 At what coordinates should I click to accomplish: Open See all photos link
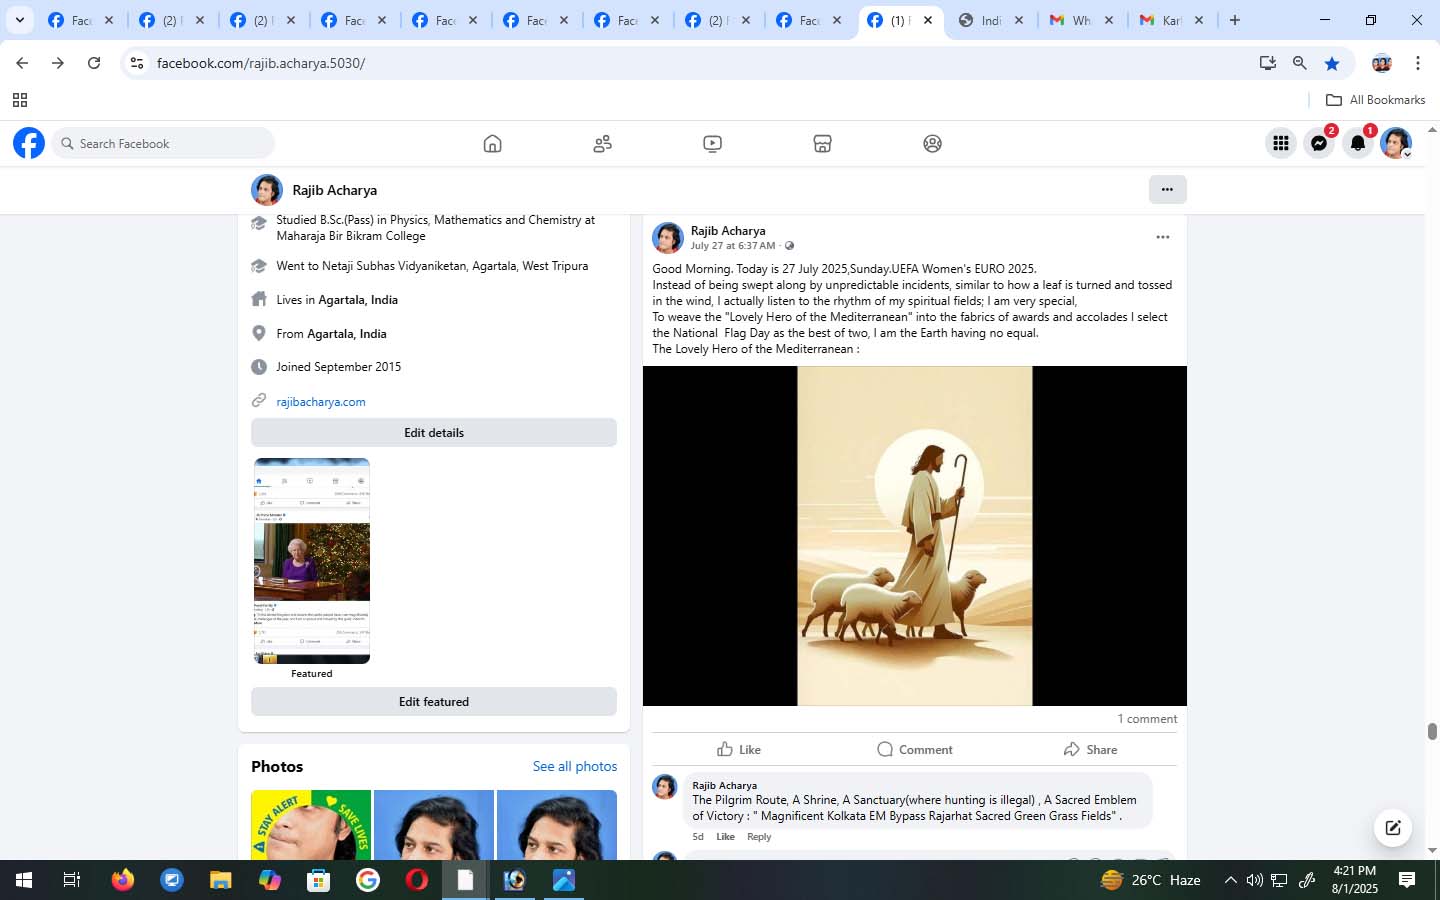[575, 766]
